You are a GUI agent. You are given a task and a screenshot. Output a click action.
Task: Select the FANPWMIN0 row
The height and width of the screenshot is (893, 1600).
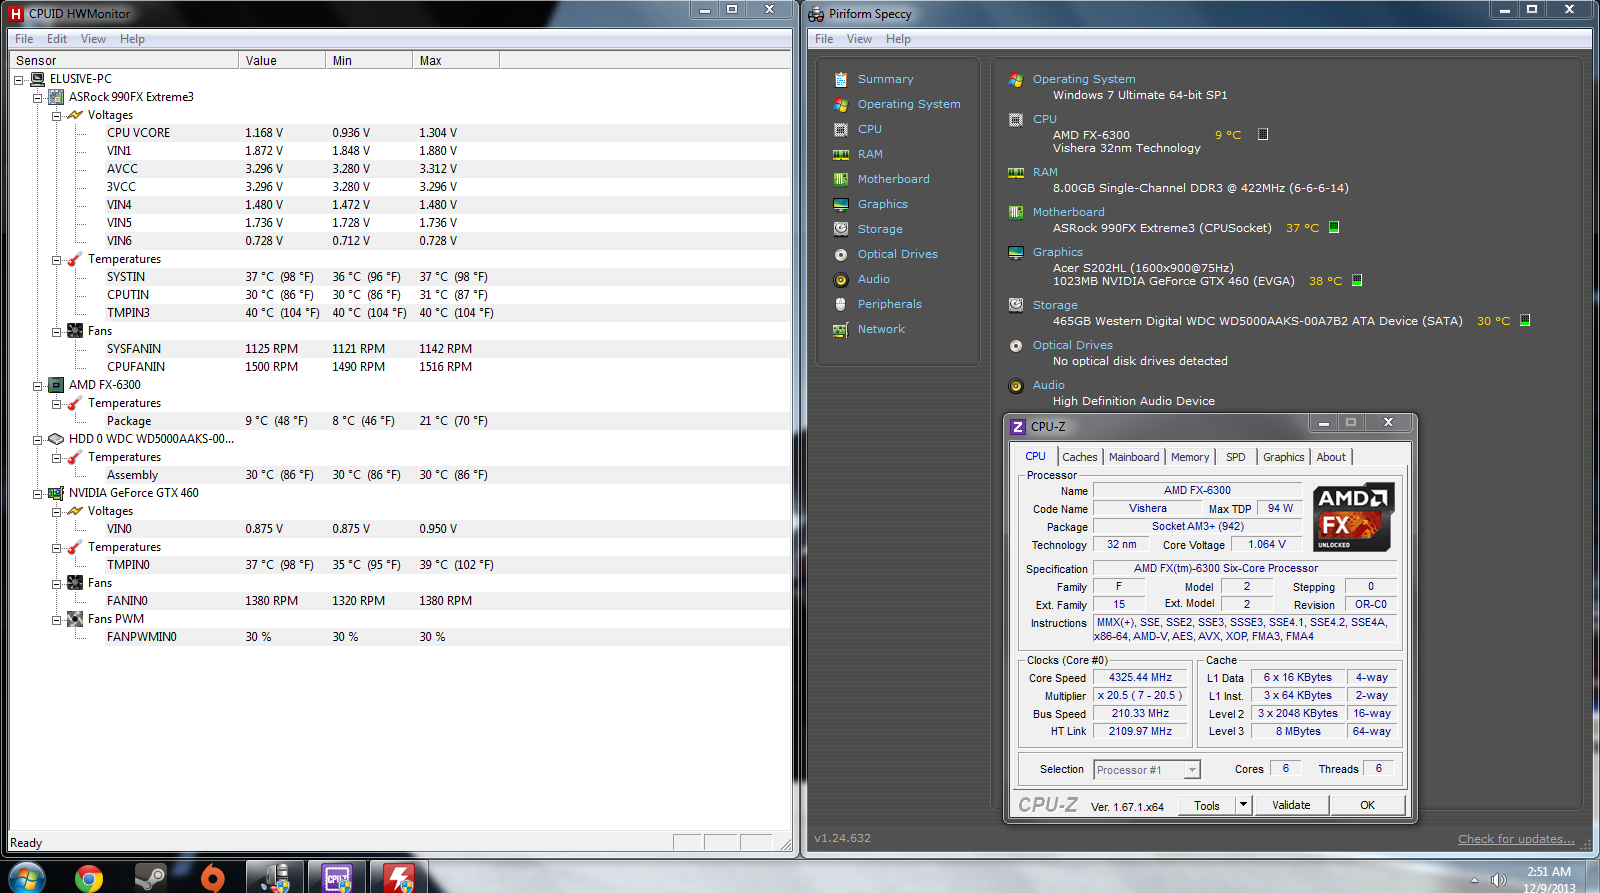tap(399, 637)
